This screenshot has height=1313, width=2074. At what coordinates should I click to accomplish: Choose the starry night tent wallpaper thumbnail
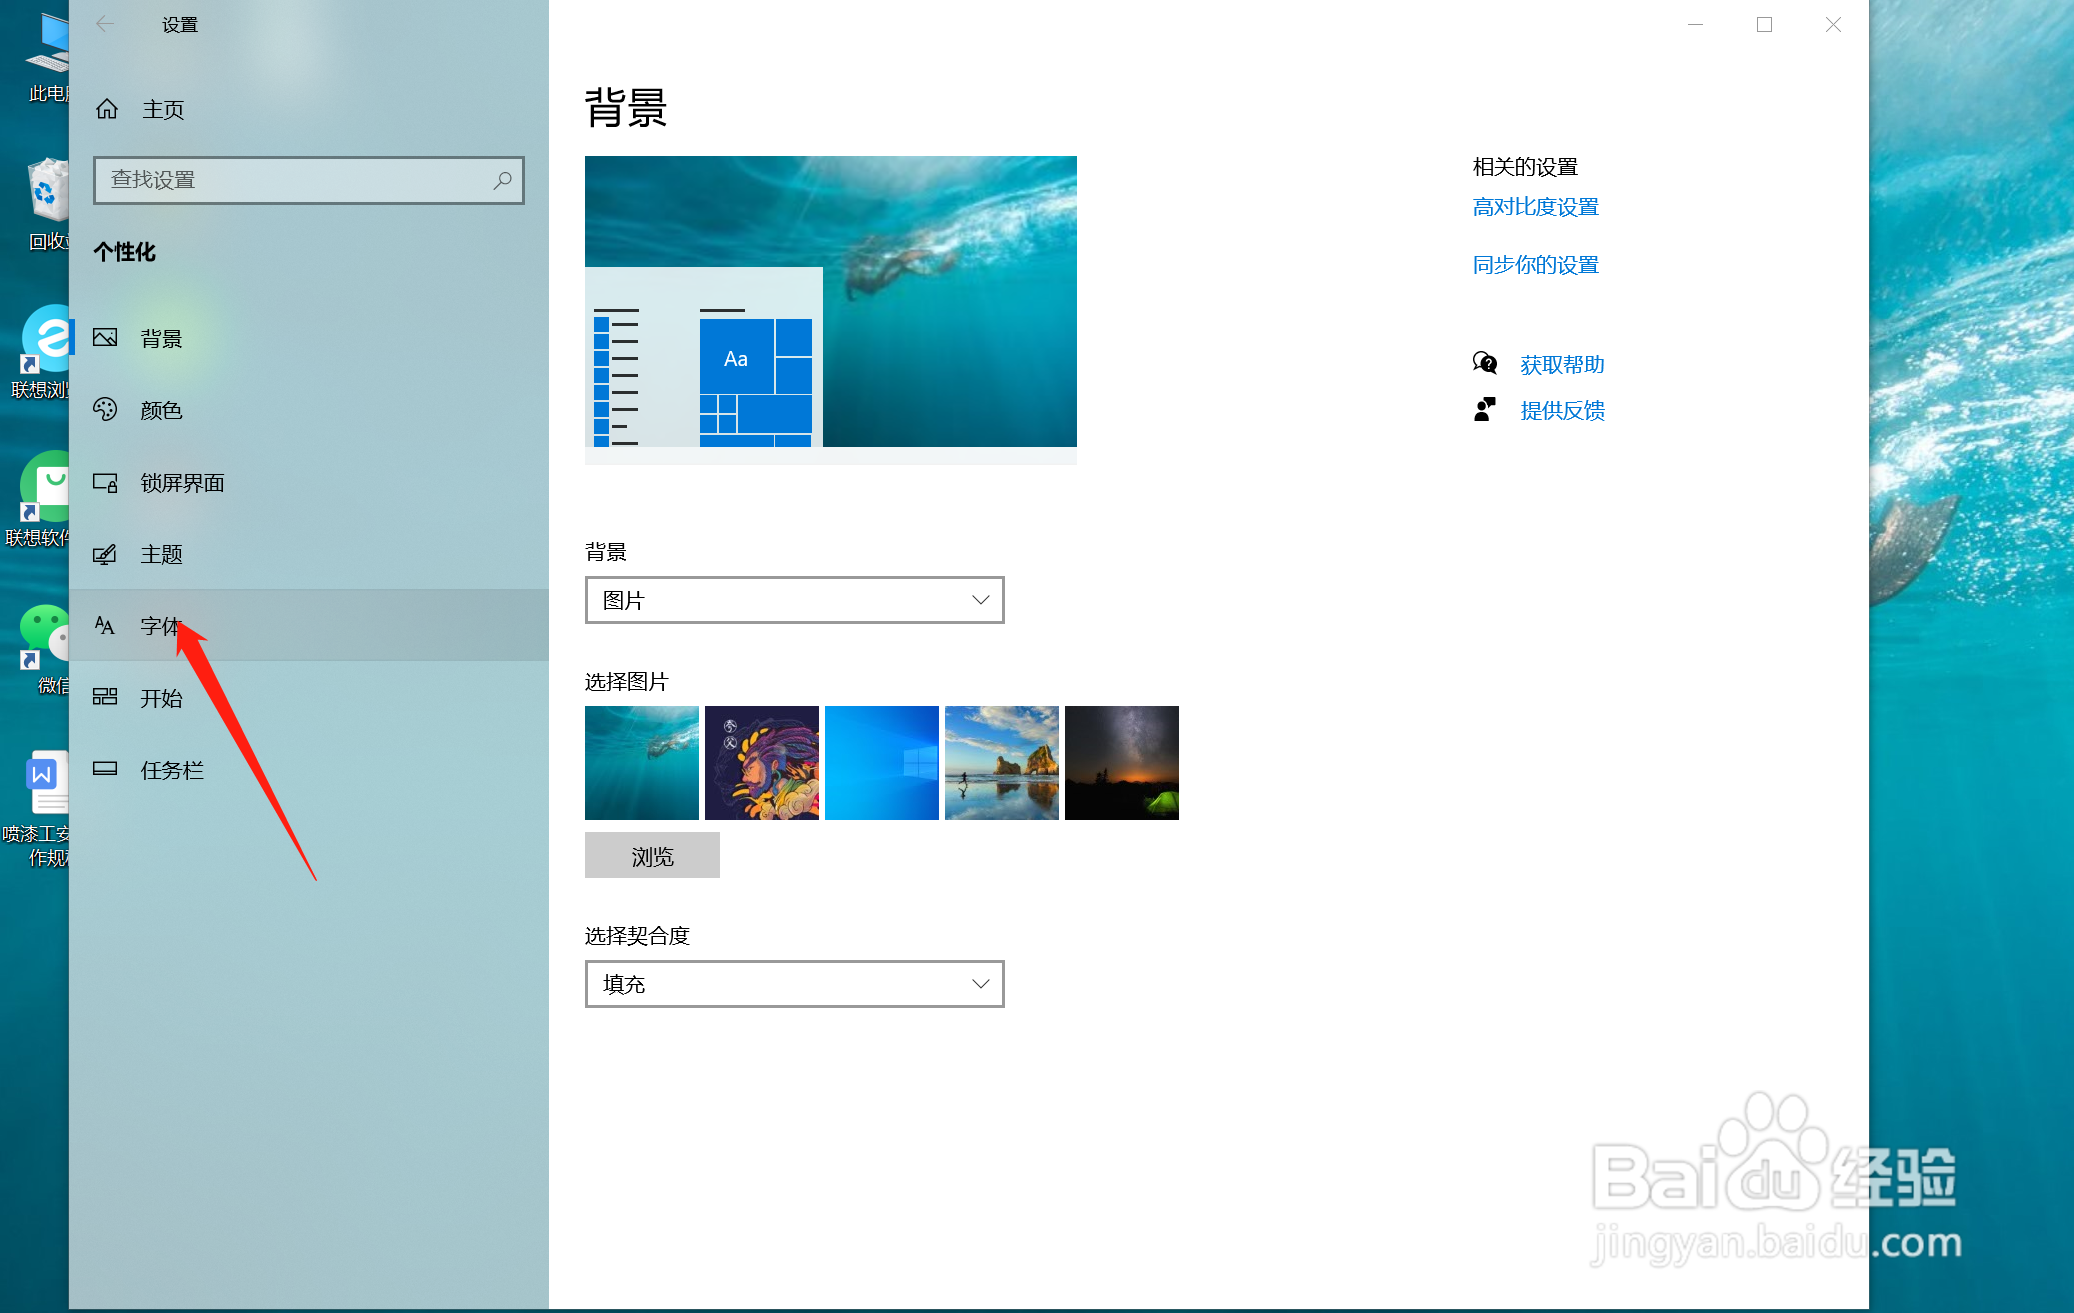(x=1121, y=763)
